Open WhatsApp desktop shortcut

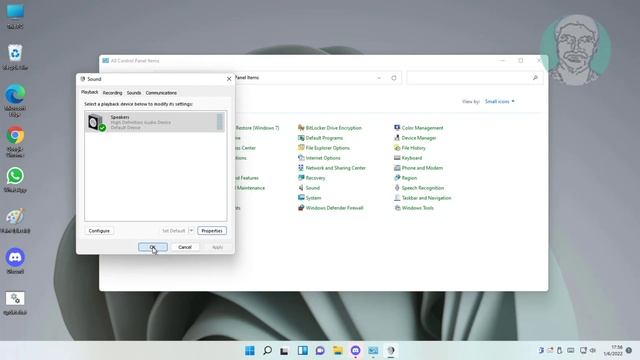(15, 180)
